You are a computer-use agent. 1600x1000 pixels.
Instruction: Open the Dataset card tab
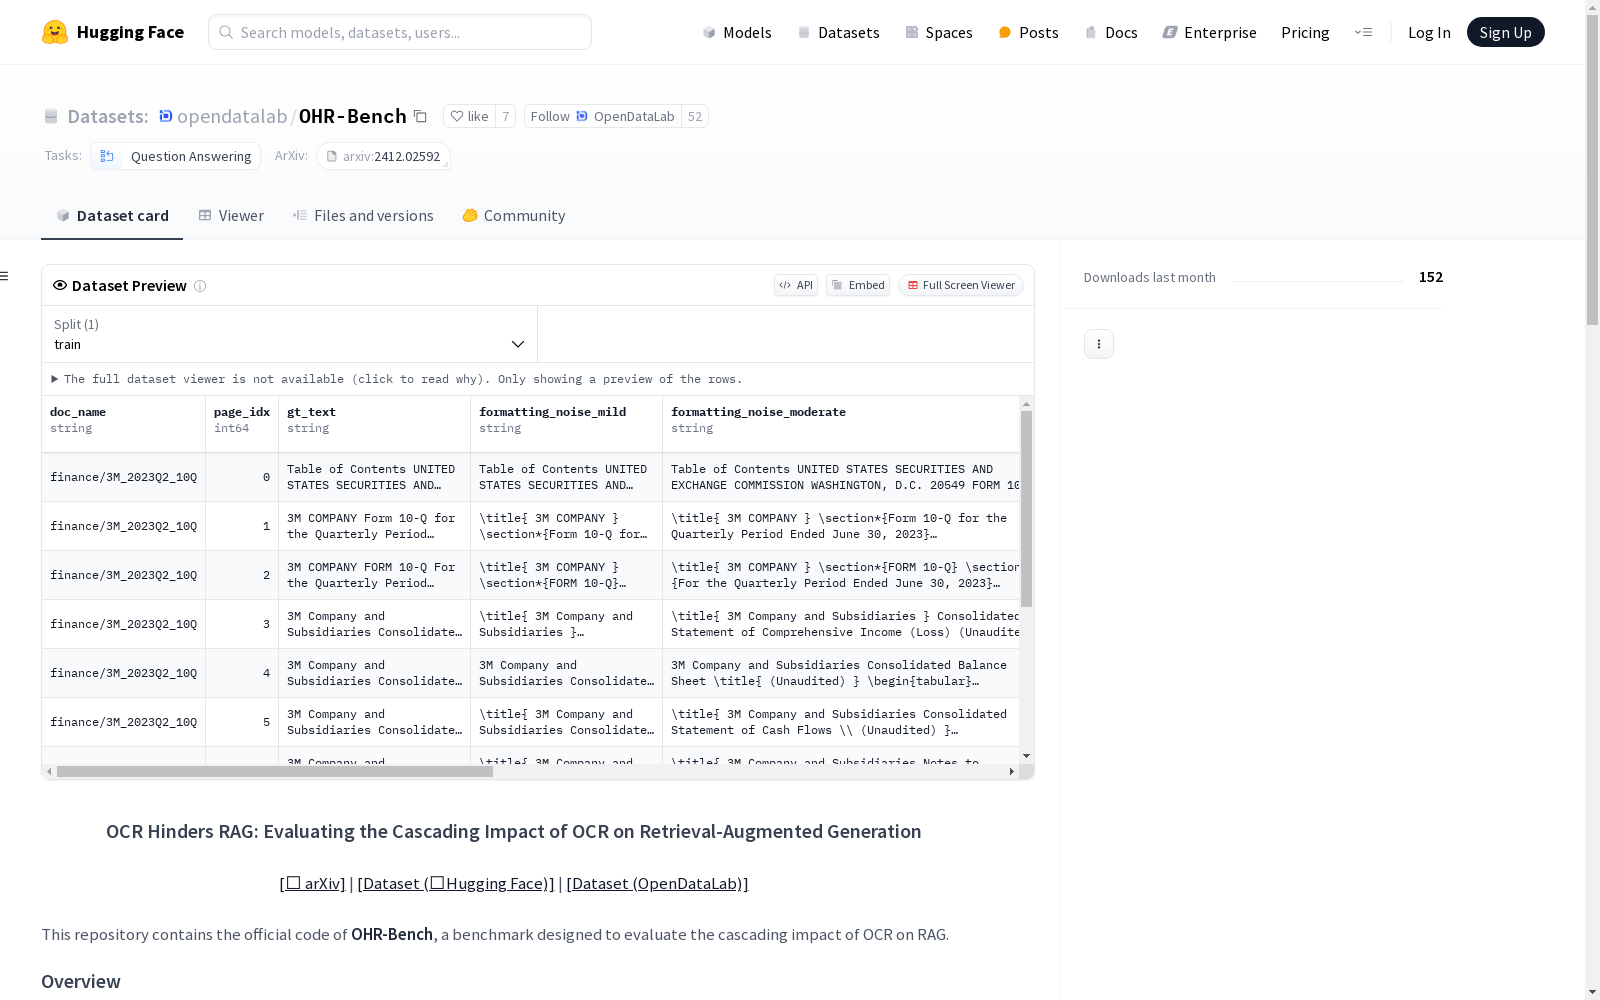click(x=112, y=216)
